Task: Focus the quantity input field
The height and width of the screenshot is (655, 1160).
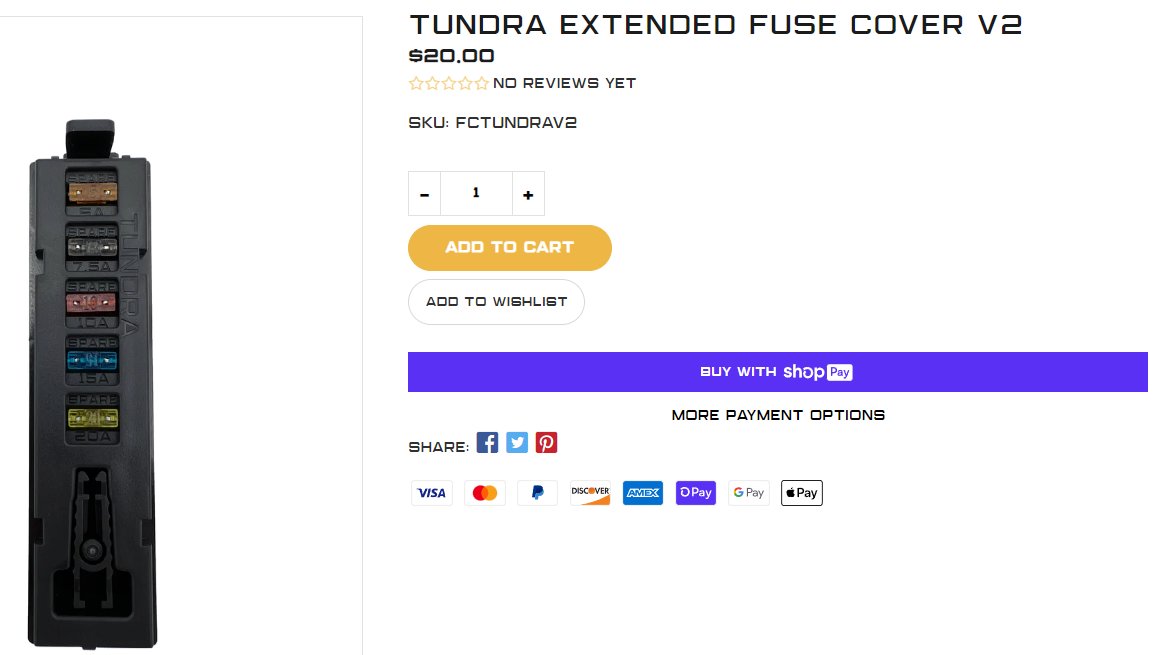Action: point(476,194)
